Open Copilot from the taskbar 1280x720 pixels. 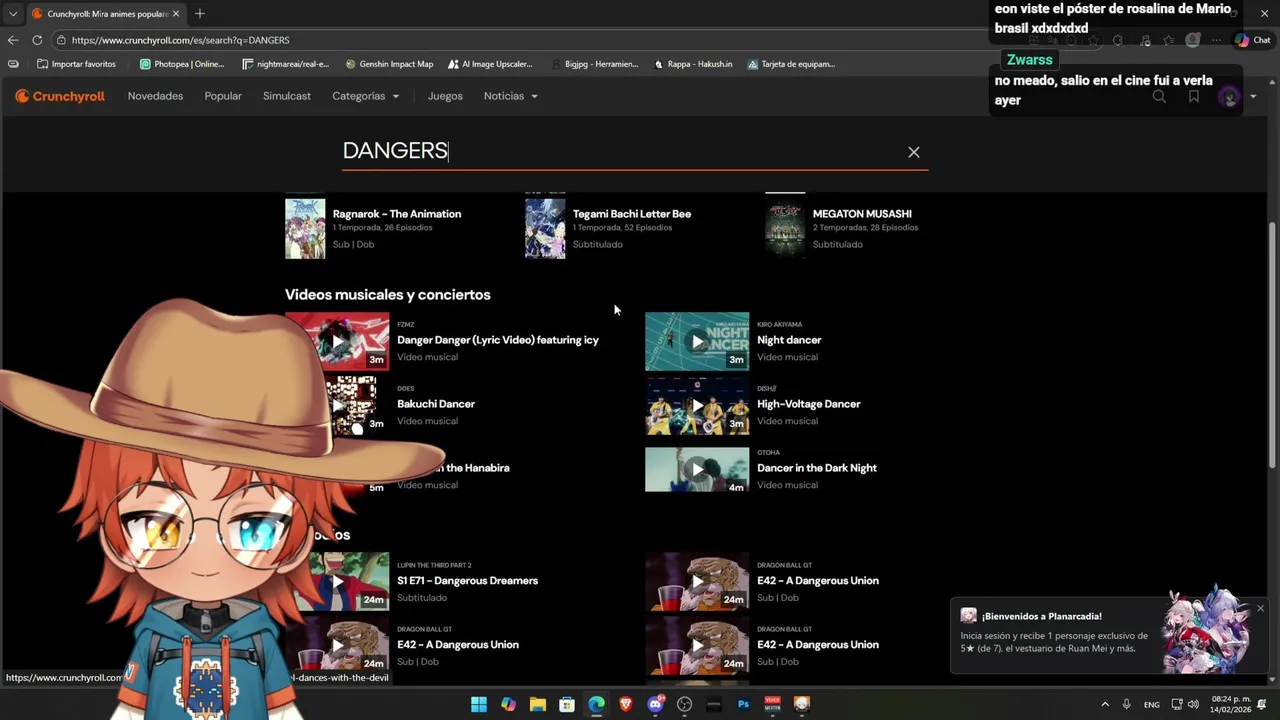(509, 704)
